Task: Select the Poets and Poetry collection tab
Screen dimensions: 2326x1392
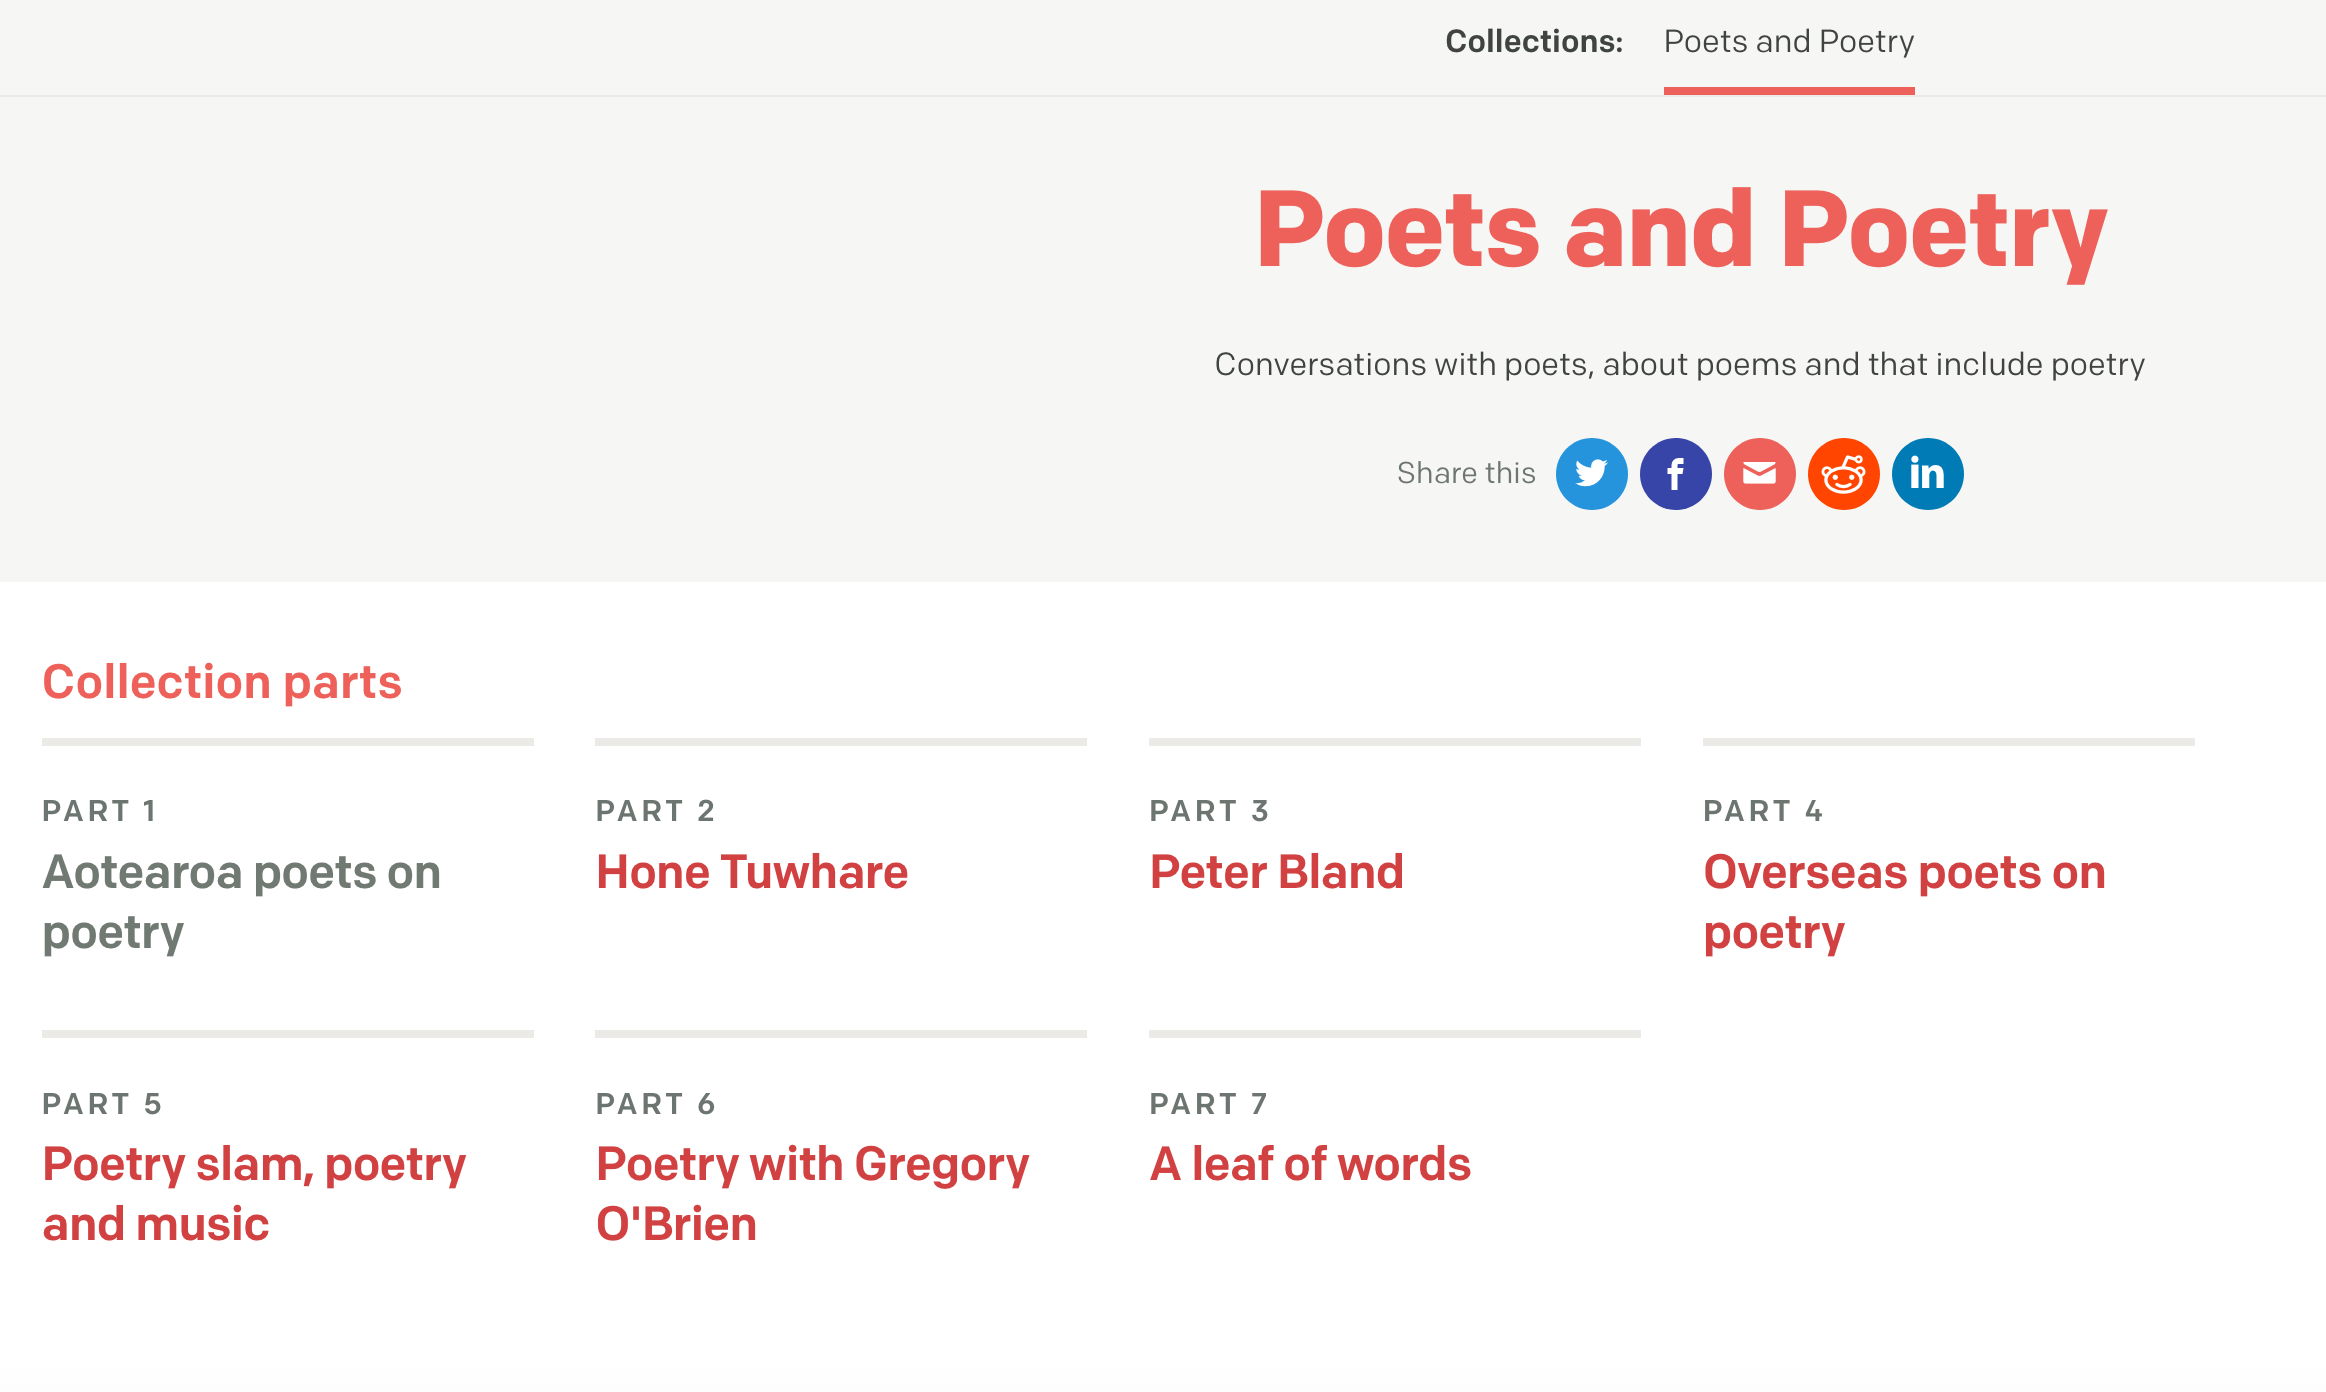Action: point(1788,42)
